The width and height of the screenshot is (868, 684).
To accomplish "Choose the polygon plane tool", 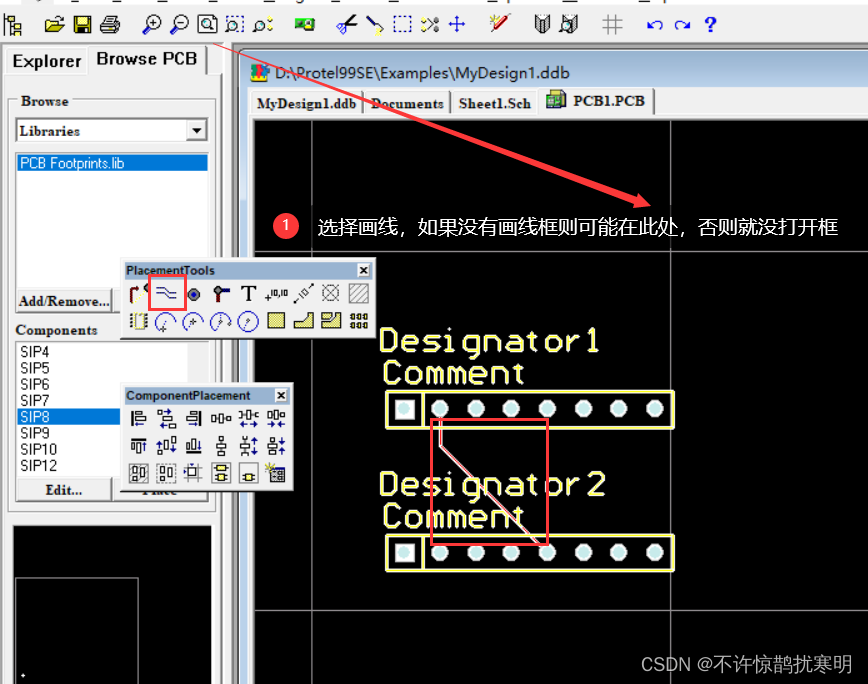I will point(303,320).
